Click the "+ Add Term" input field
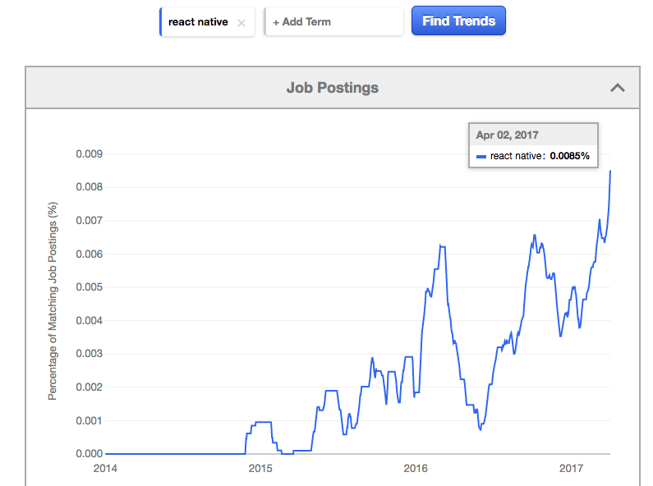The width and height of the screenshot is (653, 486). (x=334, y=21)
